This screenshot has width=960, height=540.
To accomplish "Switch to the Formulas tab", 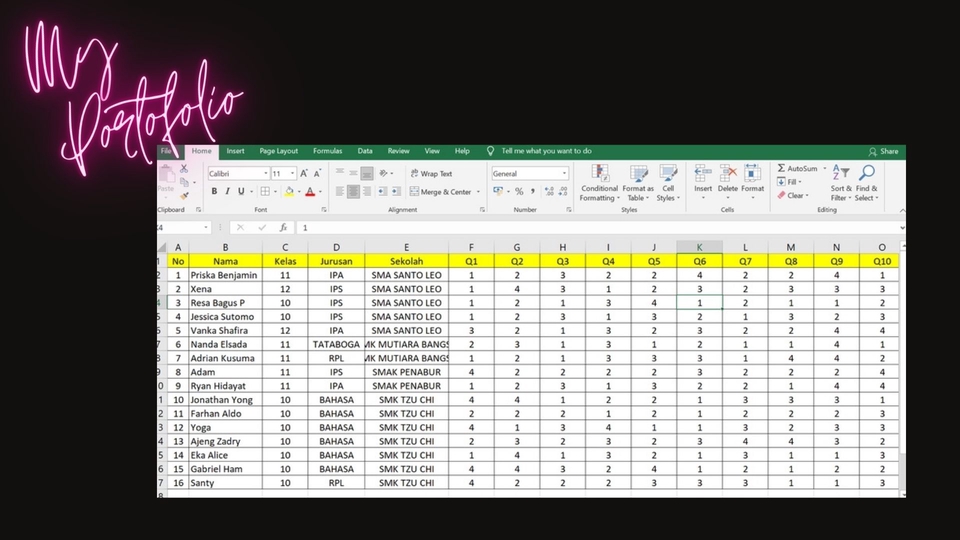I will tap(328, 151).
